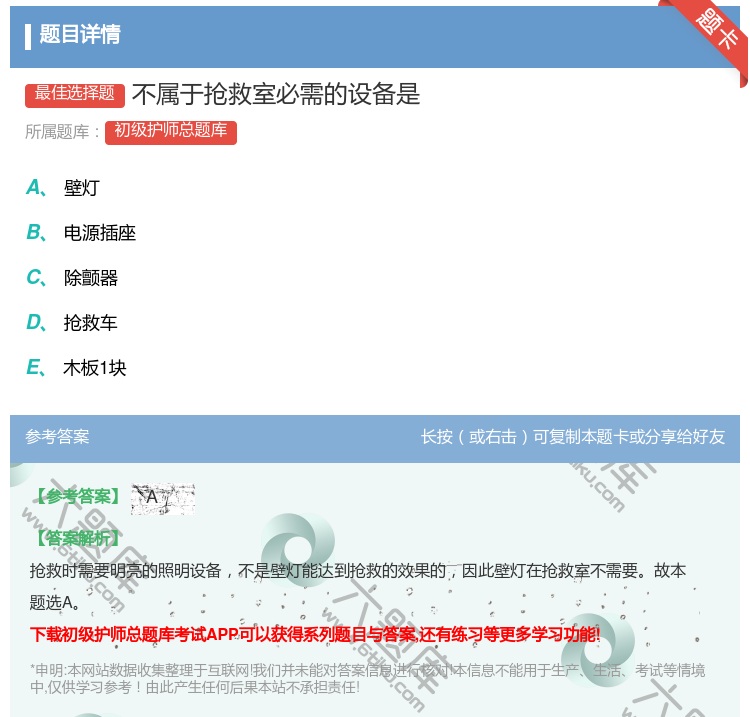Click the 题目详情 header title
This screenshot has height=717, width=750.
click(79, 34)
